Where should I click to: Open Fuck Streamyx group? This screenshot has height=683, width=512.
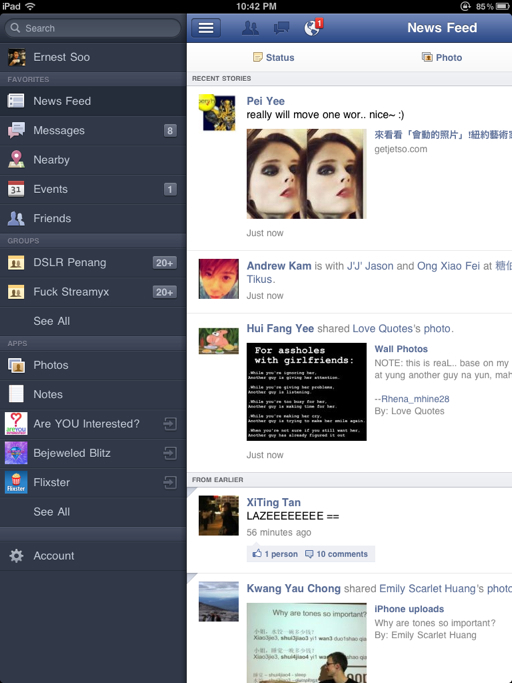[x=93, y=292]
